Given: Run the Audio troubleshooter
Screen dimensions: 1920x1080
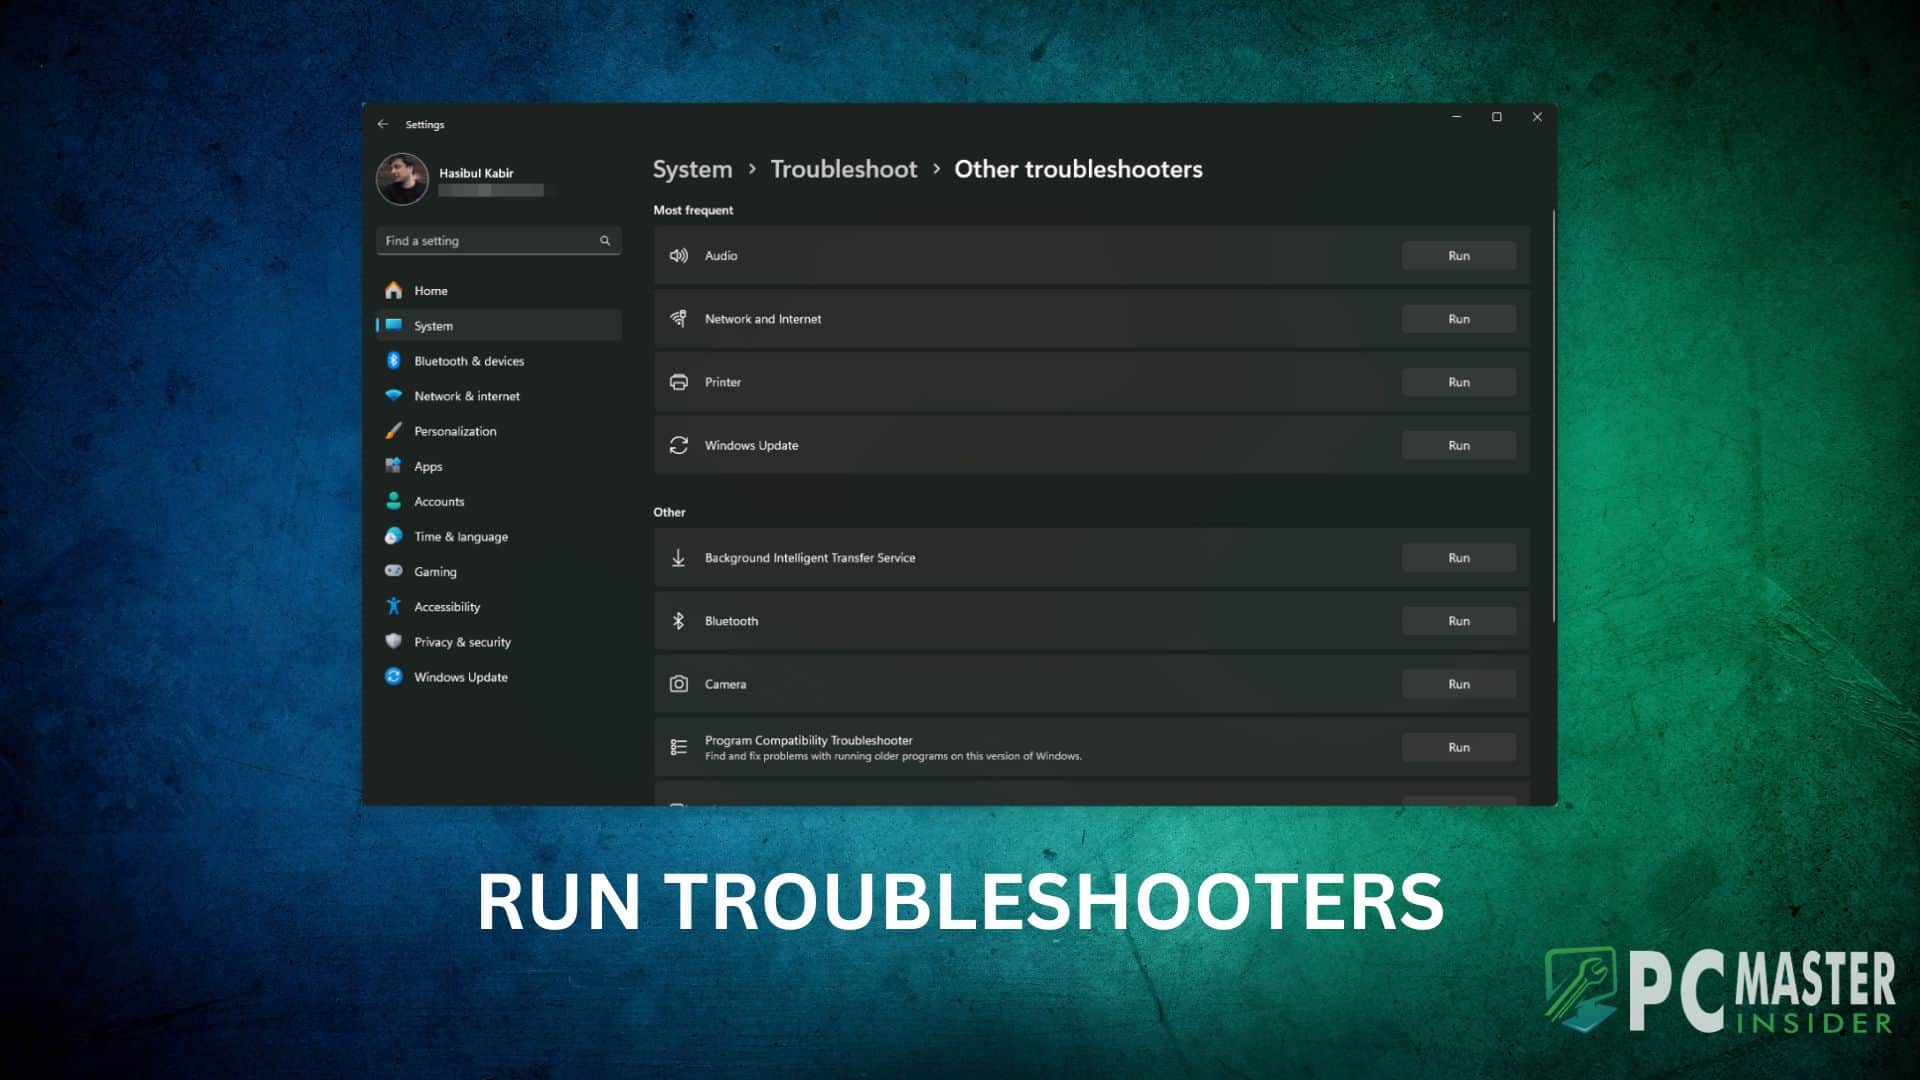Looking at the screenshot, I should (1458, 255).
